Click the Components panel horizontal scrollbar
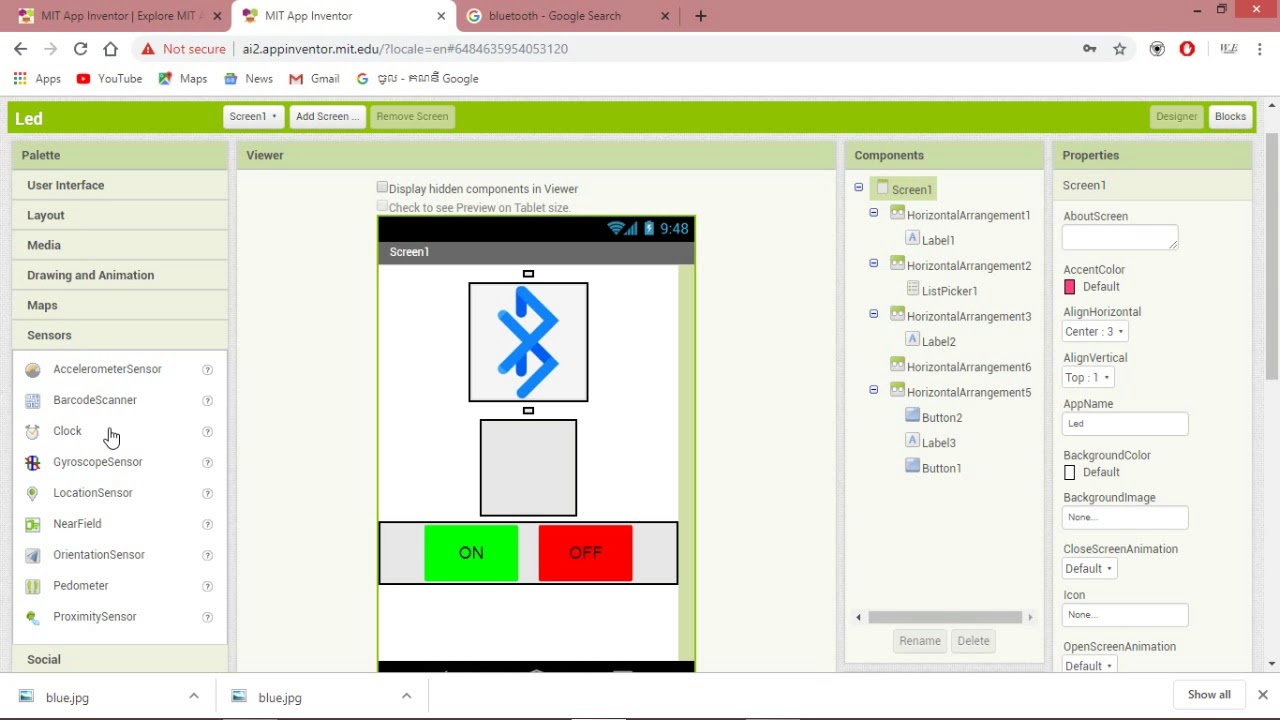The image size is (1280, 720). tap(945, 617)
